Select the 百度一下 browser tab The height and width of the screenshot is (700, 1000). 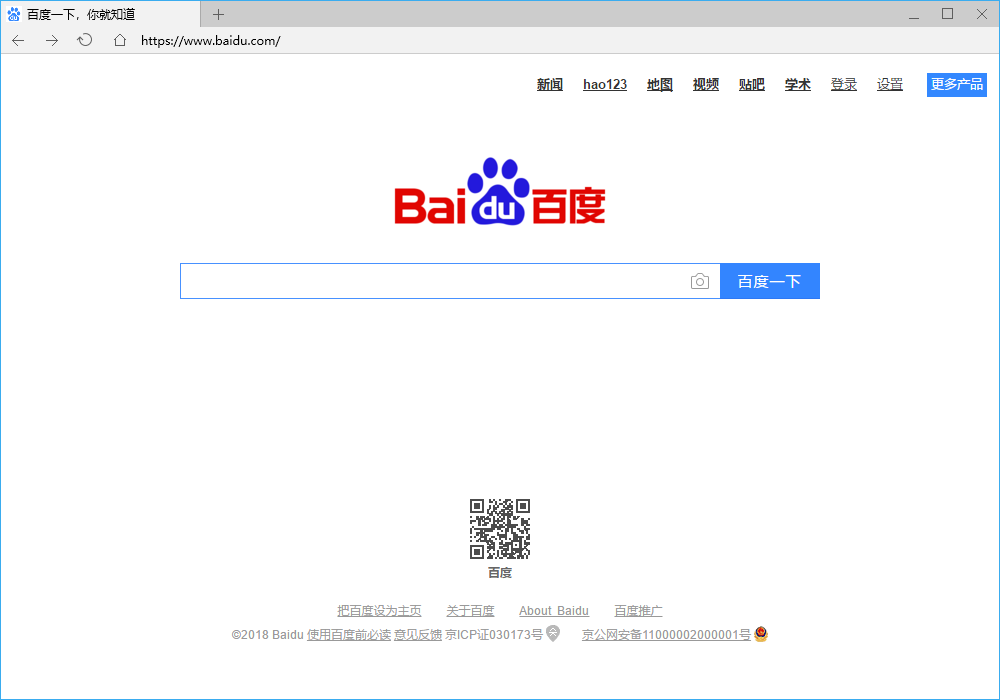click(100, 14)
